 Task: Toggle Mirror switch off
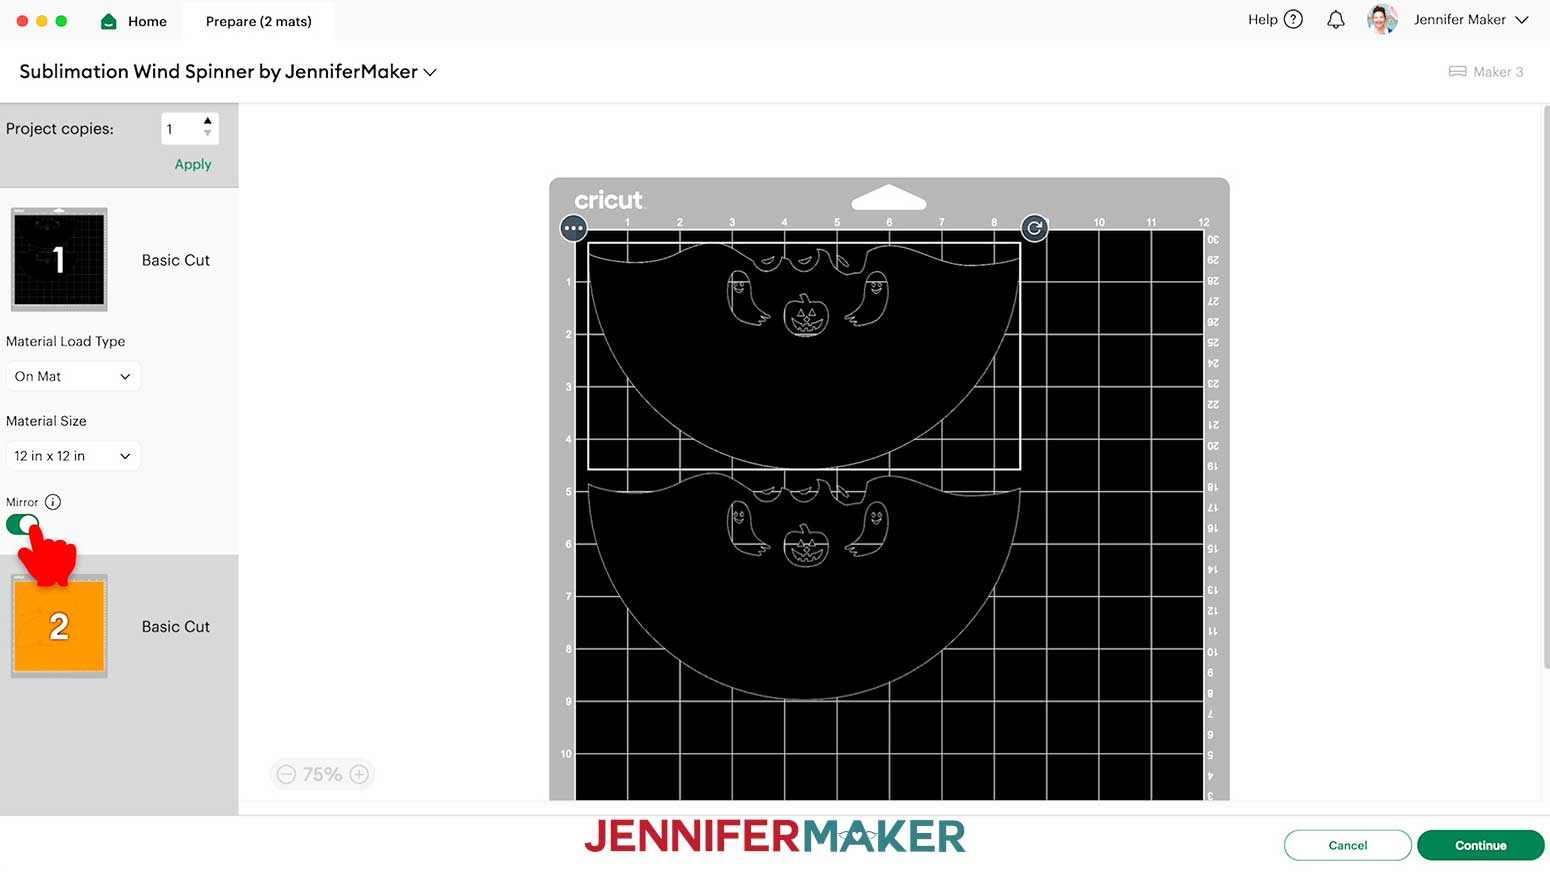(22, 524)
